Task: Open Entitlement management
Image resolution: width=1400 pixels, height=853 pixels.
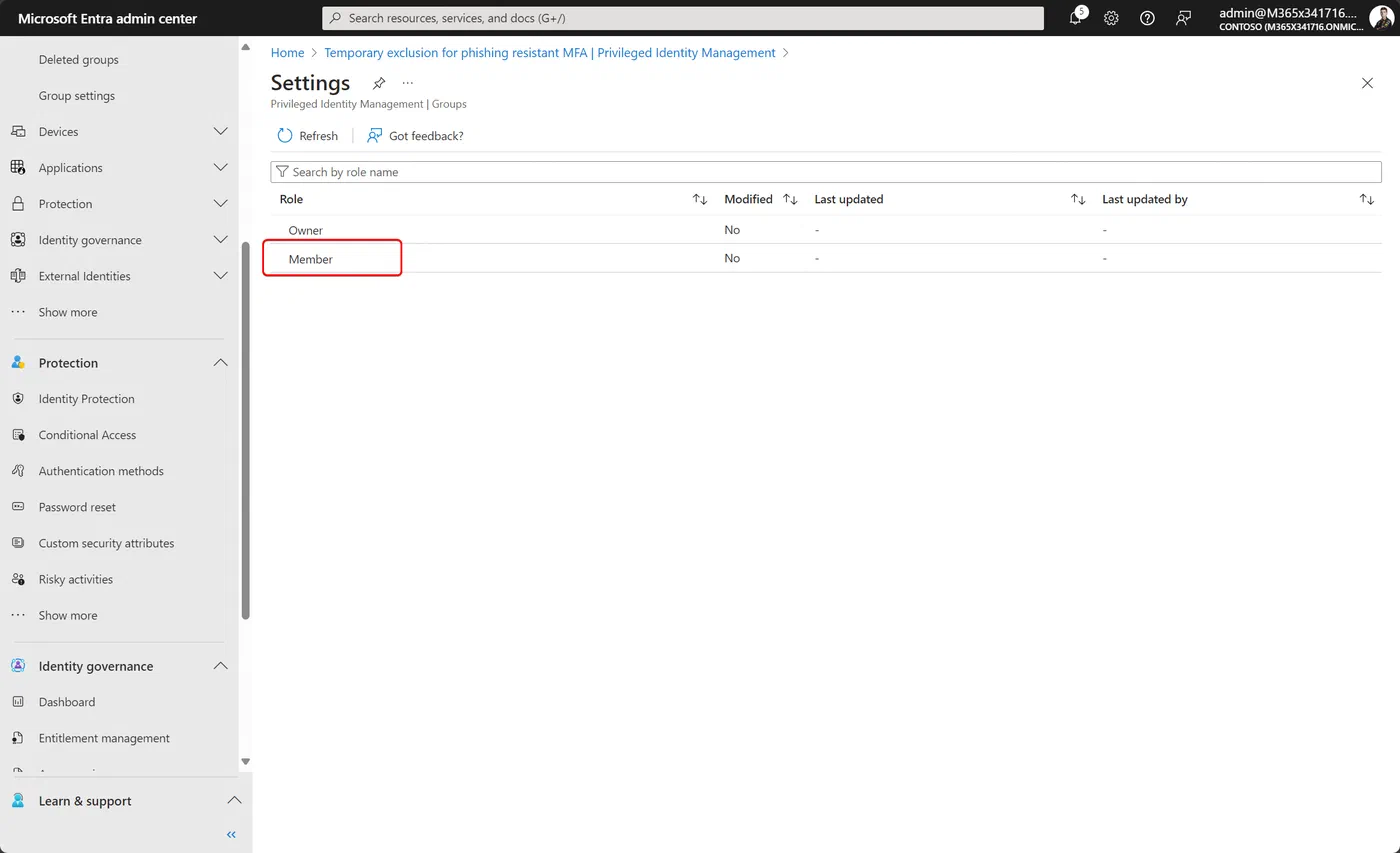Action: click(x=104, y=738)
